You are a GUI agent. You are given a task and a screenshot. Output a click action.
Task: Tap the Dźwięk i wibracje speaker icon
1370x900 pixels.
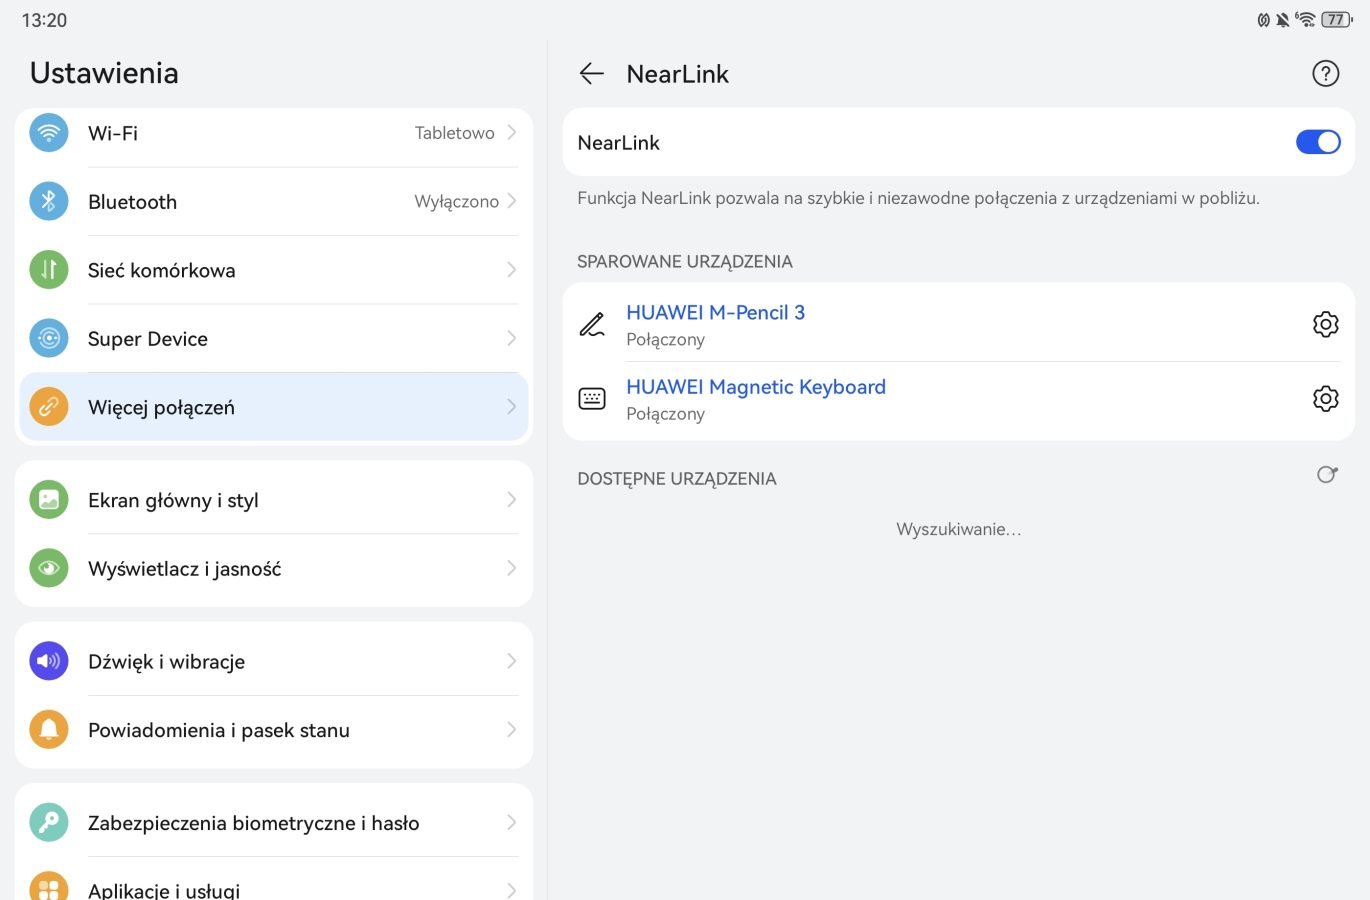(49, 661)
